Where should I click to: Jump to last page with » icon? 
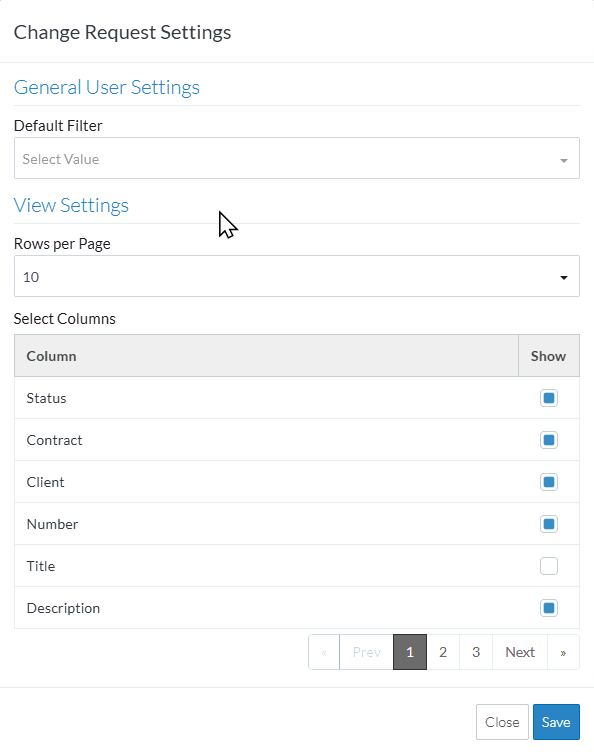pos(563,652)
